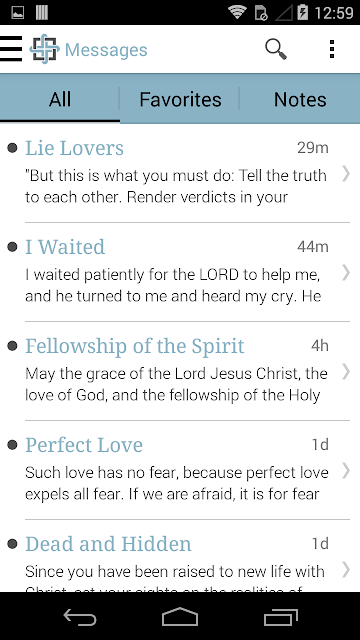Image resolution: width=360 pixels, height=640 pixels.
Task: Tap unread dot beside Lie Lovers
Action: click(x=13, y=148)
